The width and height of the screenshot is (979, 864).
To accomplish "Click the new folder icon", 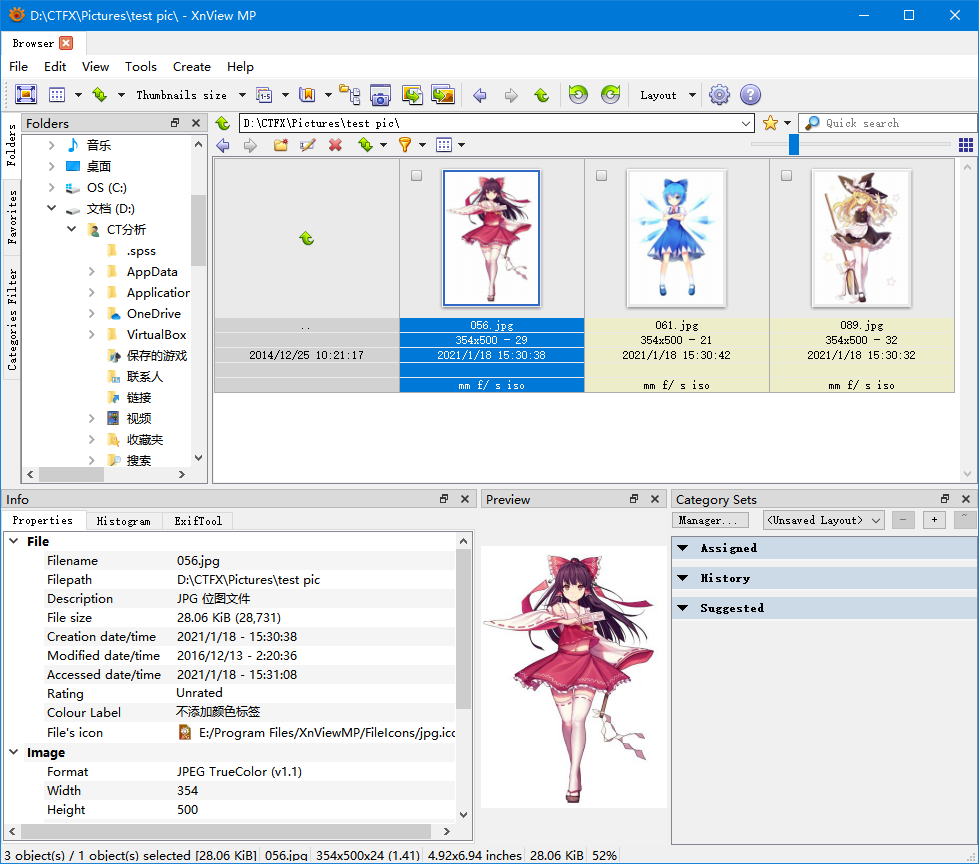I will pyautogui.click(x=281, y=145).
